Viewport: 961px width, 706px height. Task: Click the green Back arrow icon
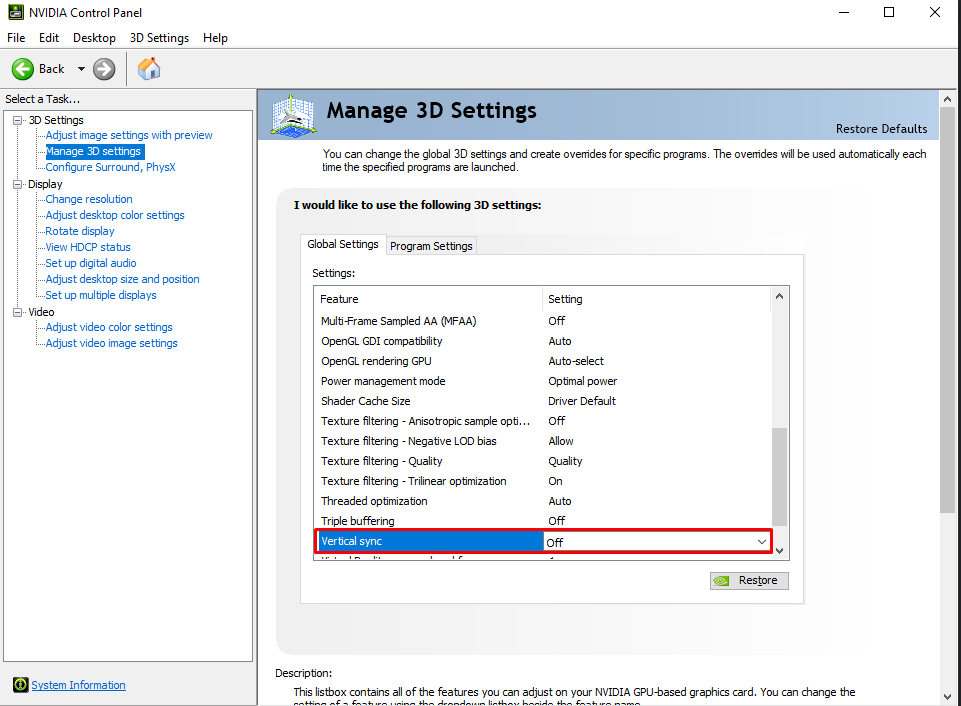click(x=23, y=69)
